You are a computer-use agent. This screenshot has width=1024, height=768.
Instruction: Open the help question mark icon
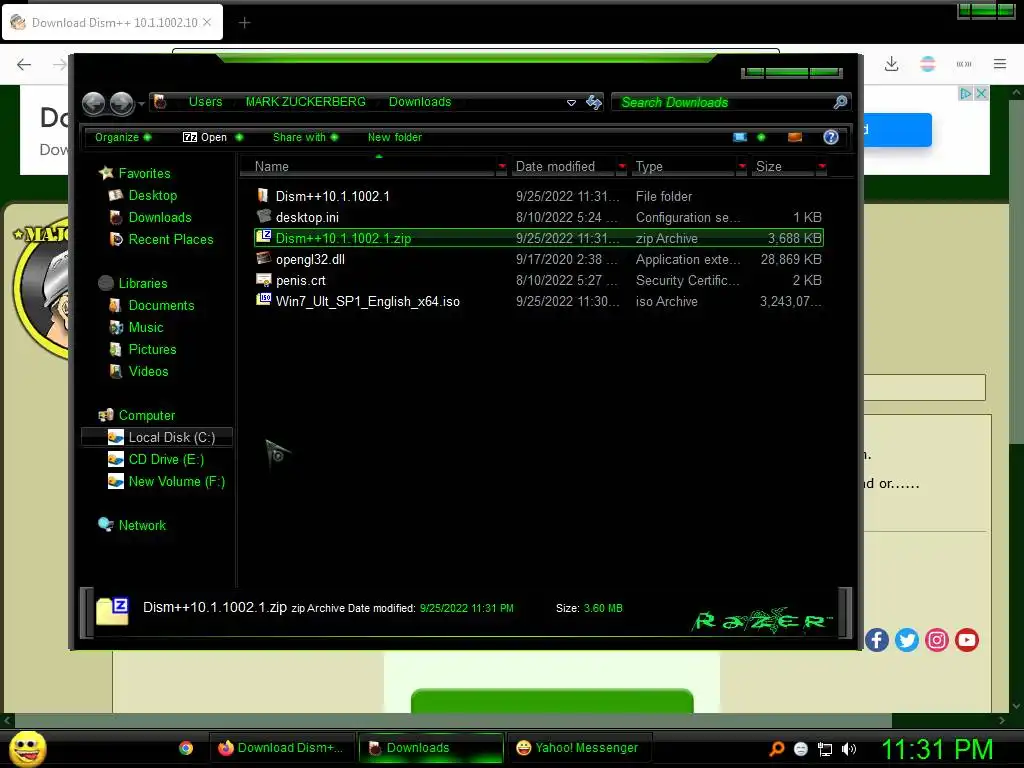[x=831, y=137]
